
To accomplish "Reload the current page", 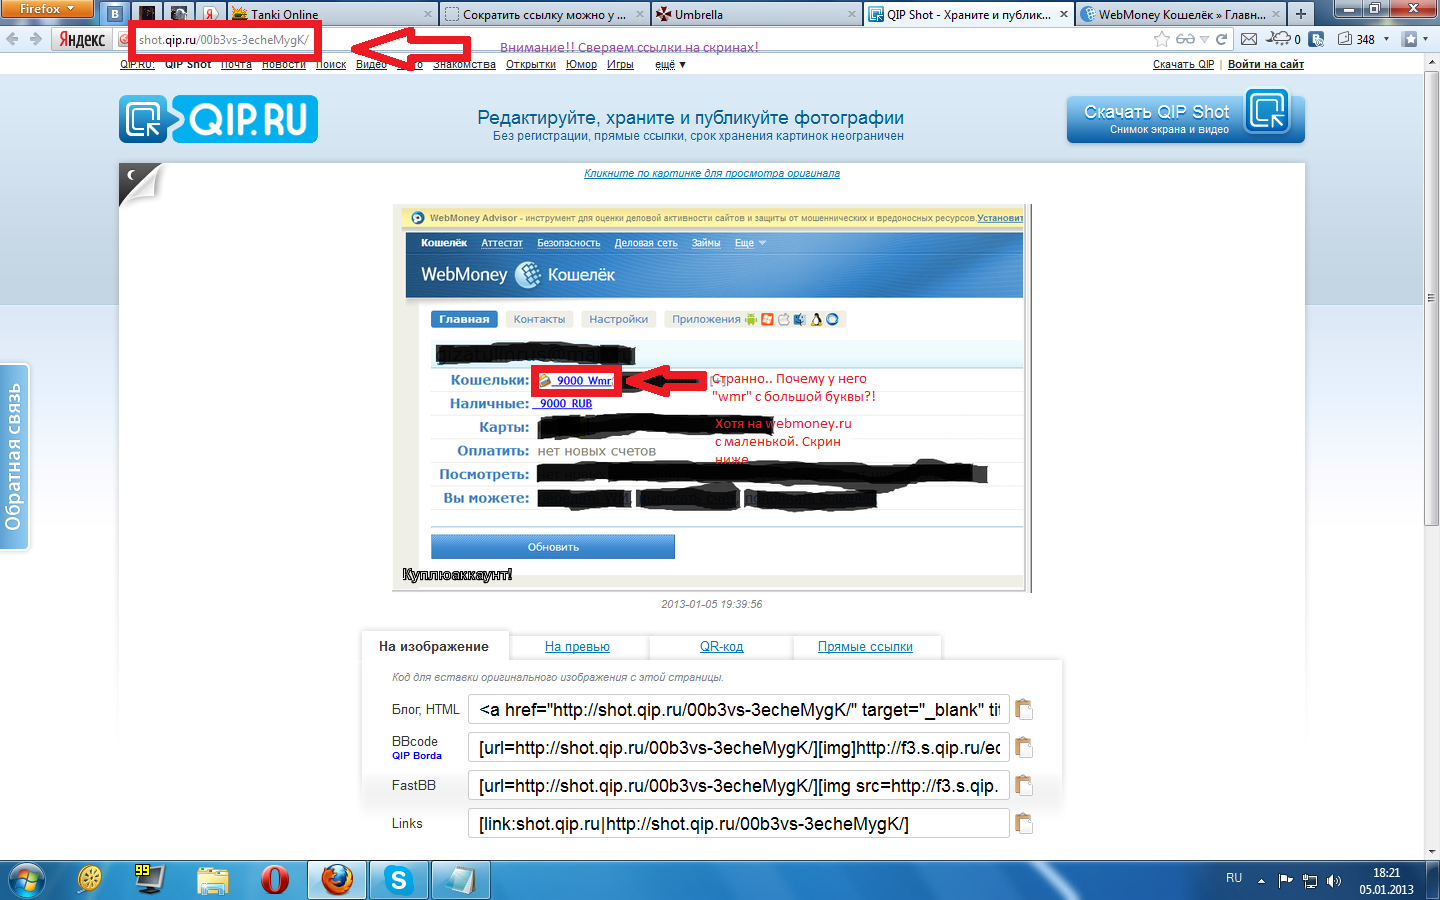I will (x=1221, y=39).
